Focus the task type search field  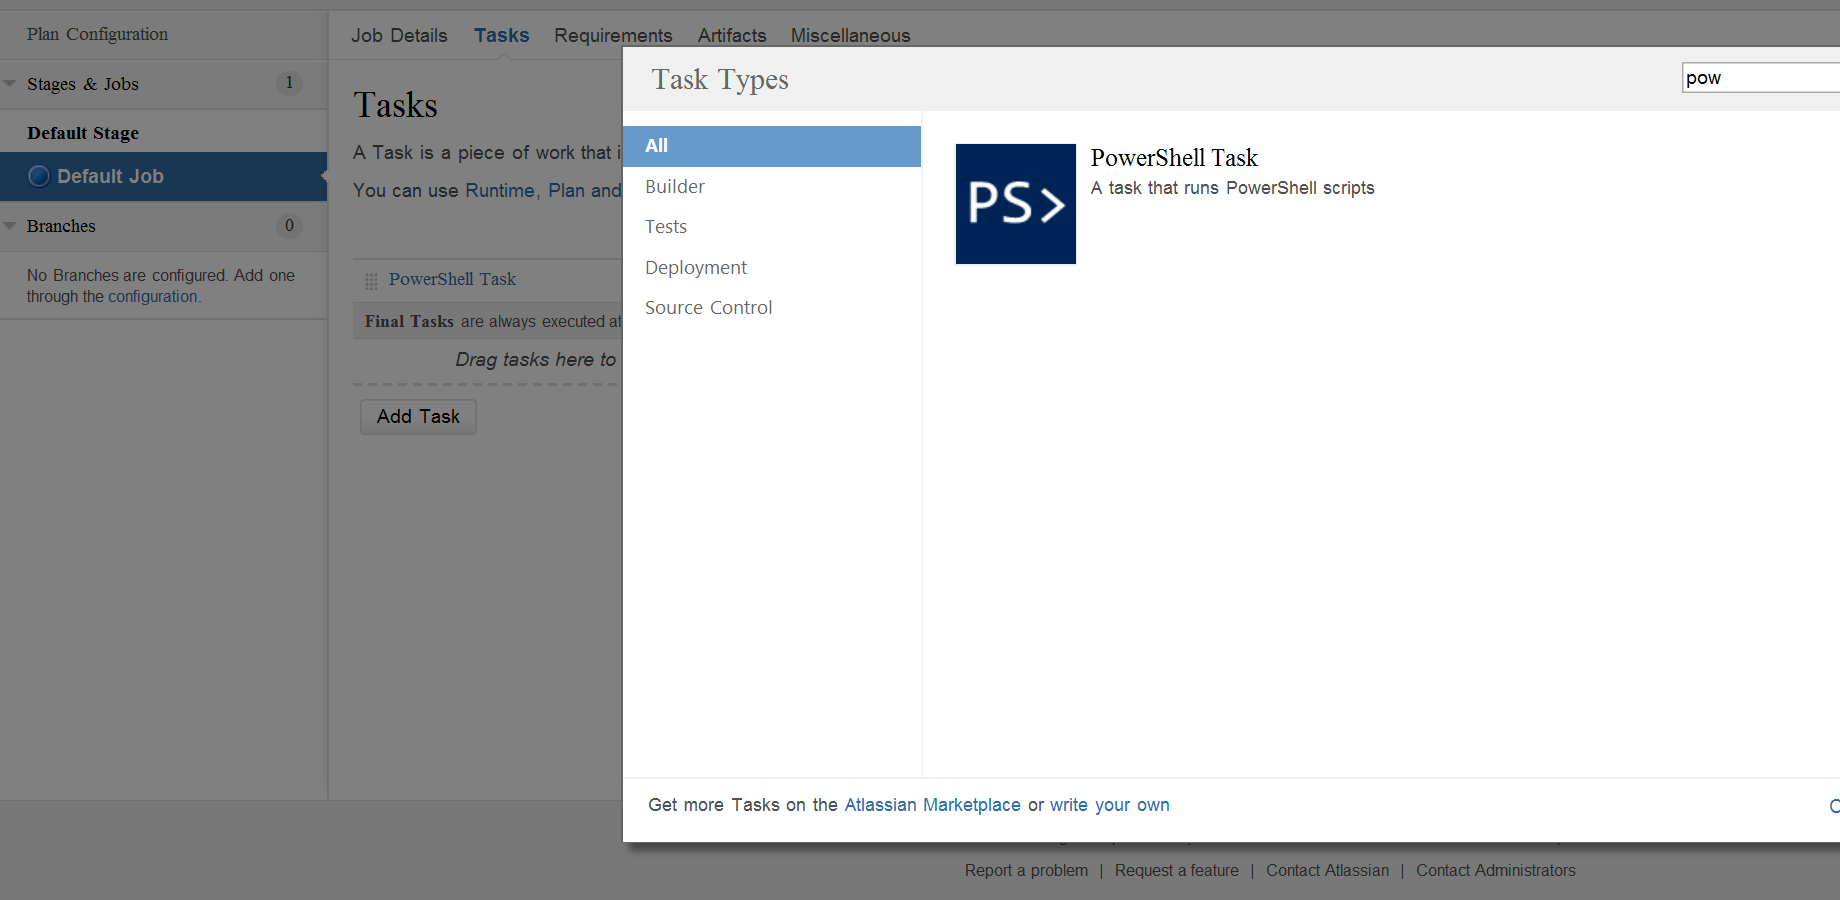click(x=1761, y=78)
